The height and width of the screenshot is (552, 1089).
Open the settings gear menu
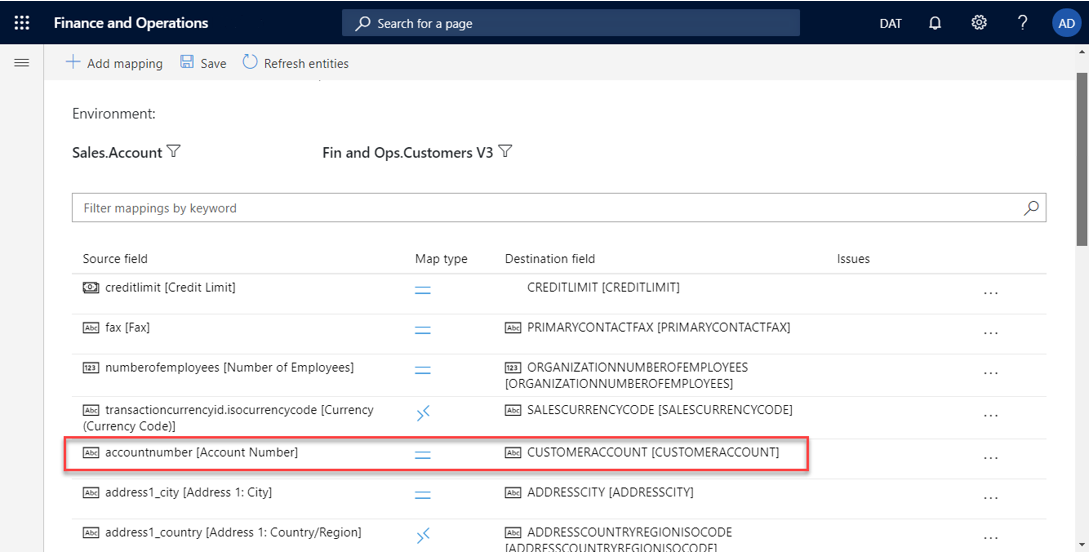coord(979,23)
